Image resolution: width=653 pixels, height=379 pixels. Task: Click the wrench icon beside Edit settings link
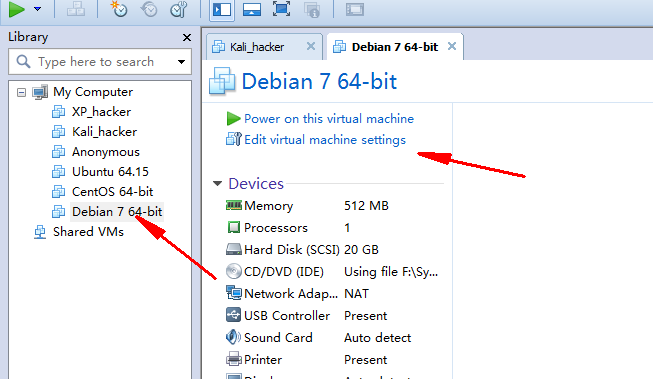pos(234,139)
